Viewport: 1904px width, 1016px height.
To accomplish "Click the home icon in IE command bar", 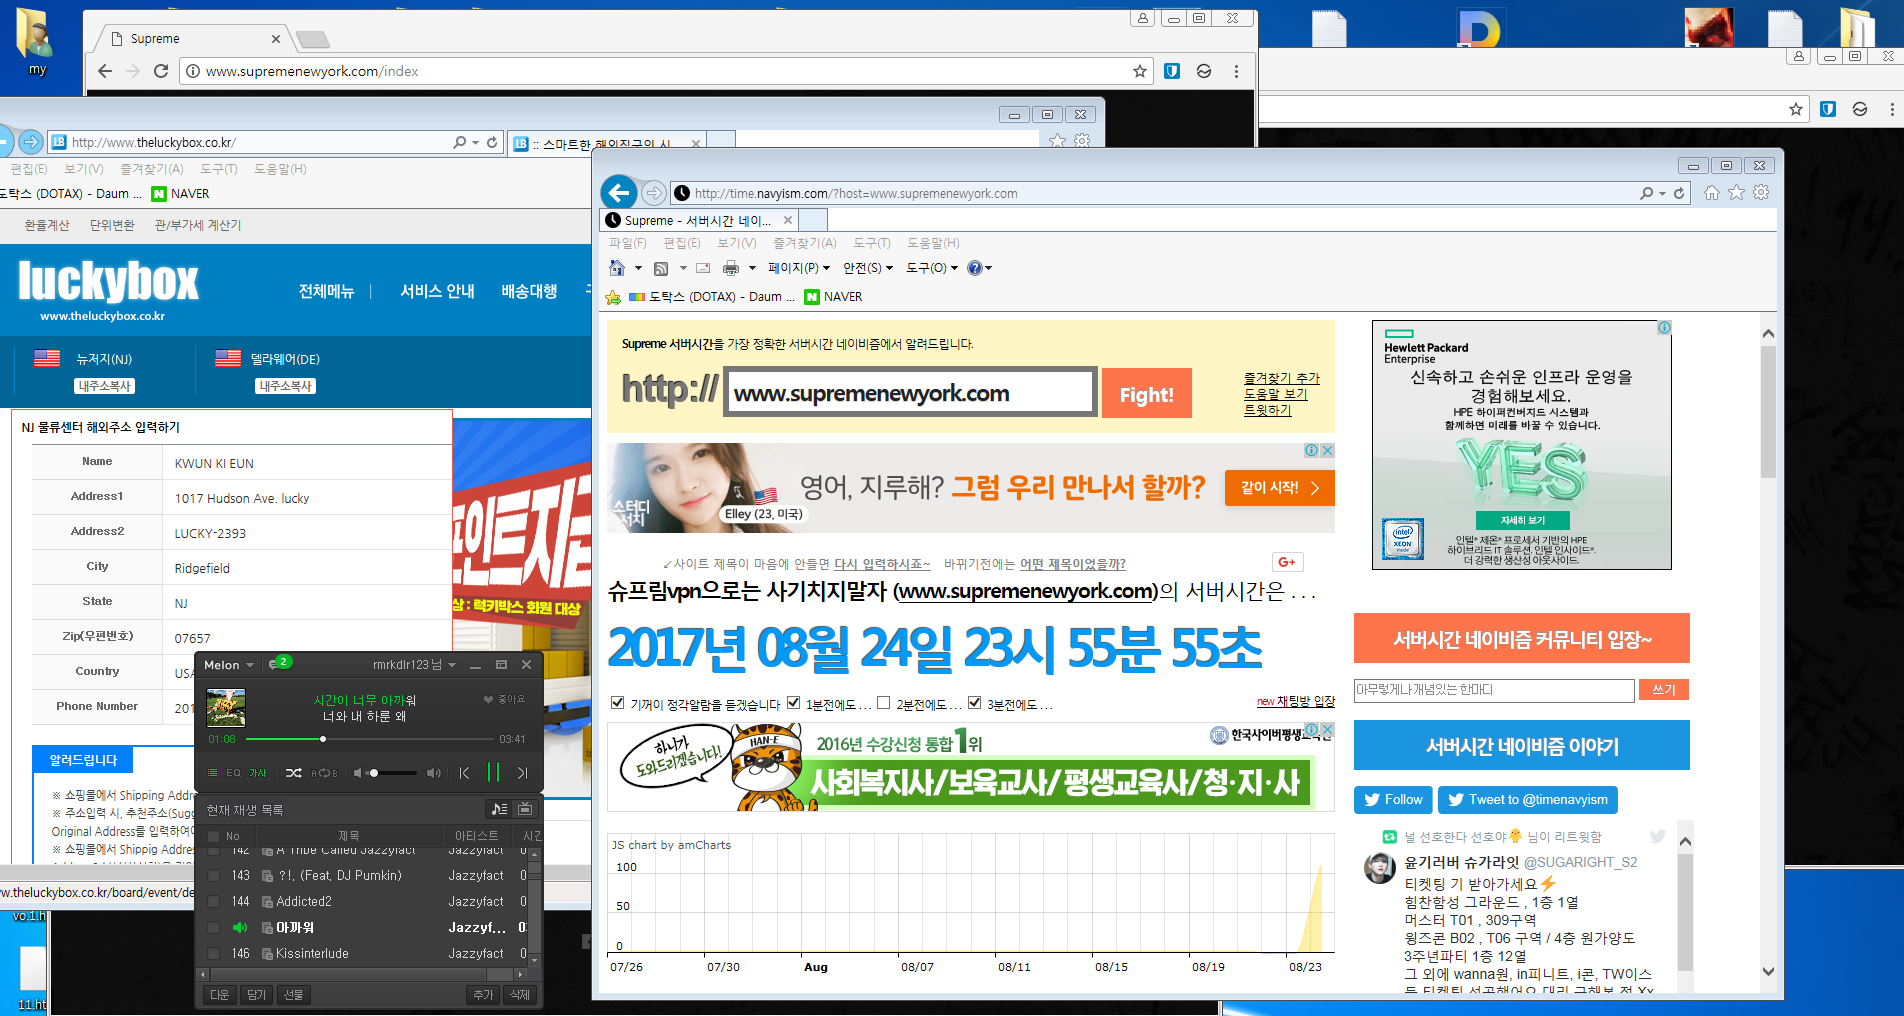I will coord(617,268).
